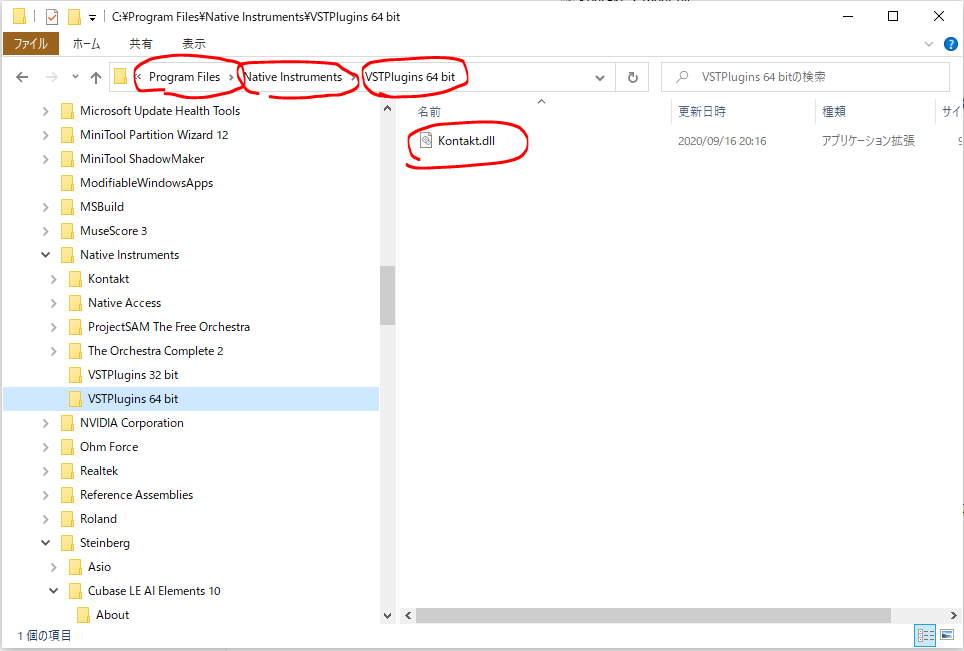Open the ファイル menu tab

coord(31,44)
